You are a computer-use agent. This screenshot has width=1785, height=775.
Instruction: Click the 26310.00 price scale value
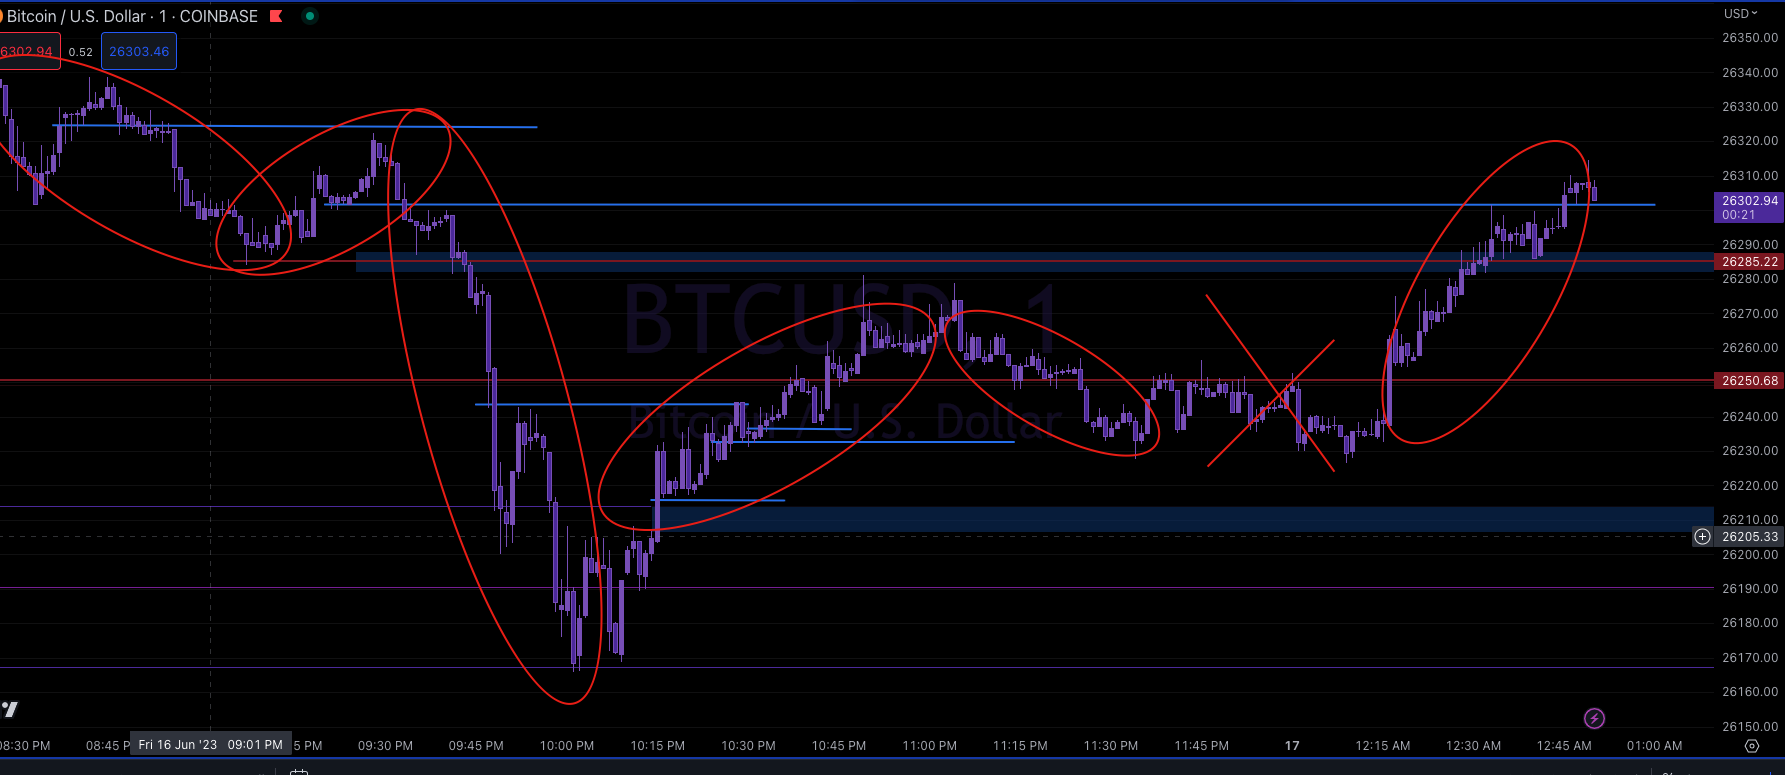[x=1750, y=176]
